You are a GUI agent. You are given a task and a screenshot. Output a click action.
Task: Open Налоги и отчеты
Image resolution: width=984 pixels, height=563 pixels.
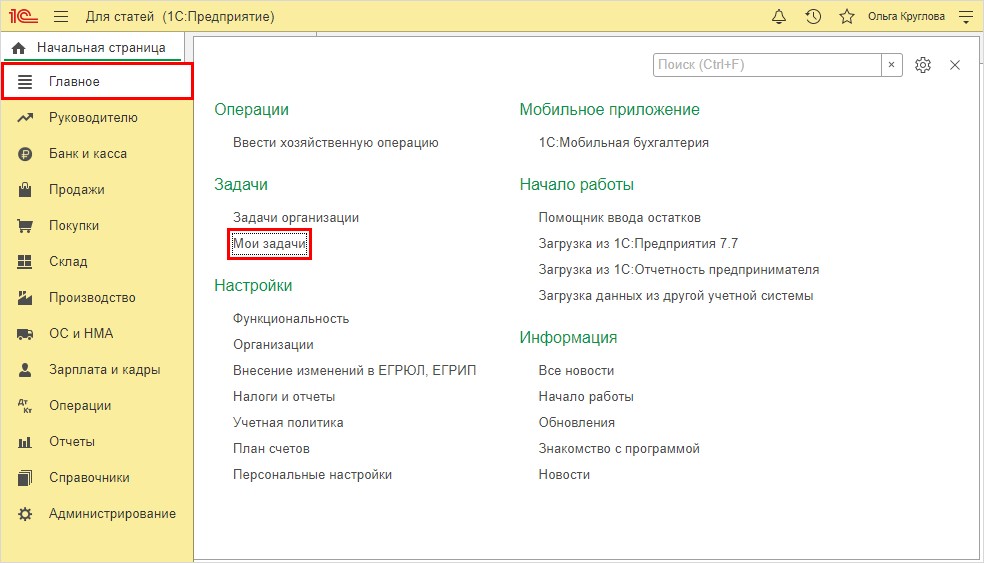pos(284,397)
